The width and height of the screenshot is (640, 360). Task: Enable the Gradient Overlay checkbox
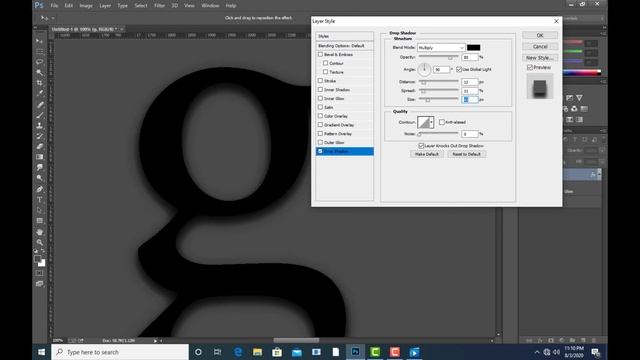[320, 124]
